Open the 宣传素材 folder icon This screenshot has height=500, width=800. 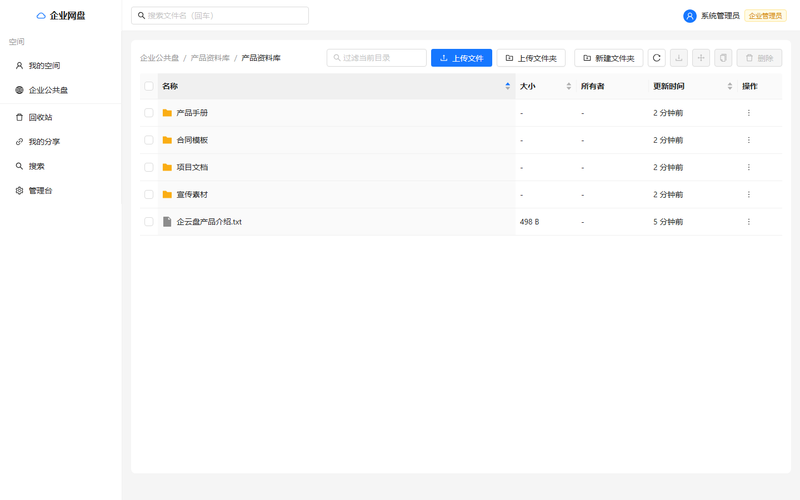point(167,194)
